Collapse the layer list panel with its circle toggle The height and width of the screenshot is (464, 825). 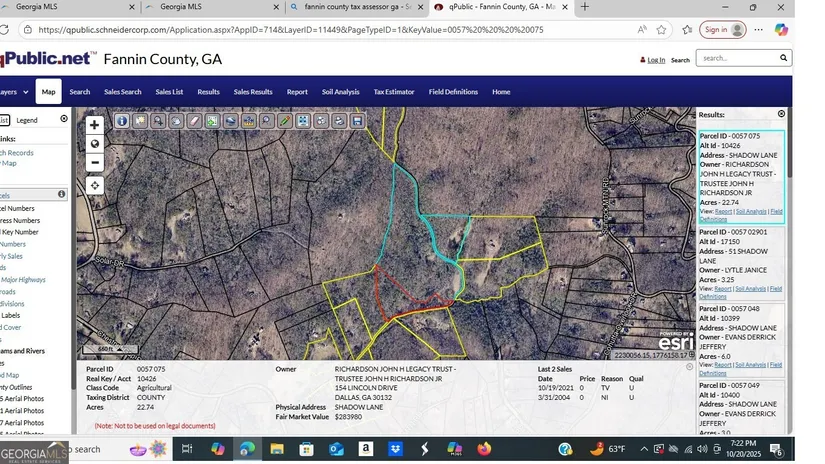[x=64, y=119]
